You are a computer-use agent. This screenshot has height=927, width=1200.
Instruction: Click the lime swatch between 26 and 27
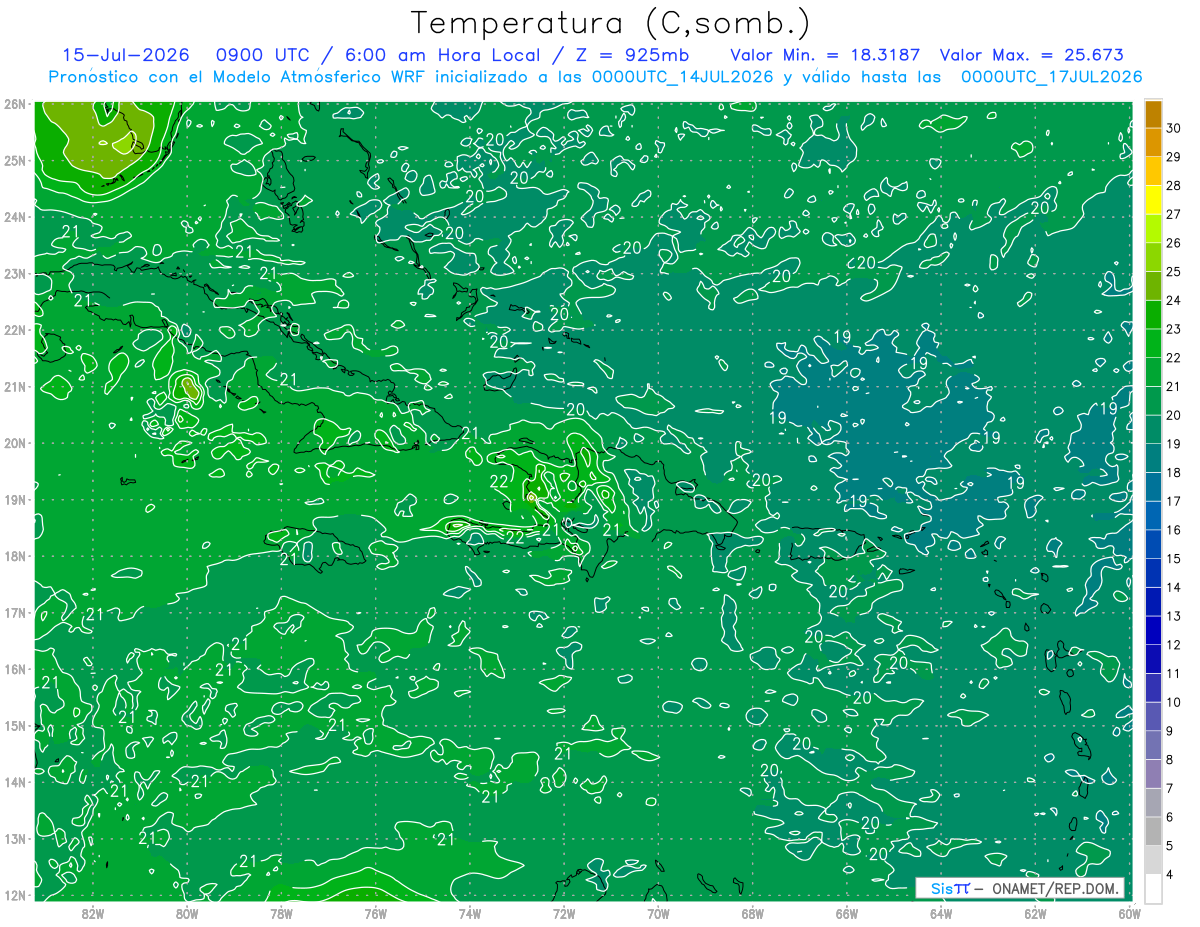click(x=1153, y=228)
